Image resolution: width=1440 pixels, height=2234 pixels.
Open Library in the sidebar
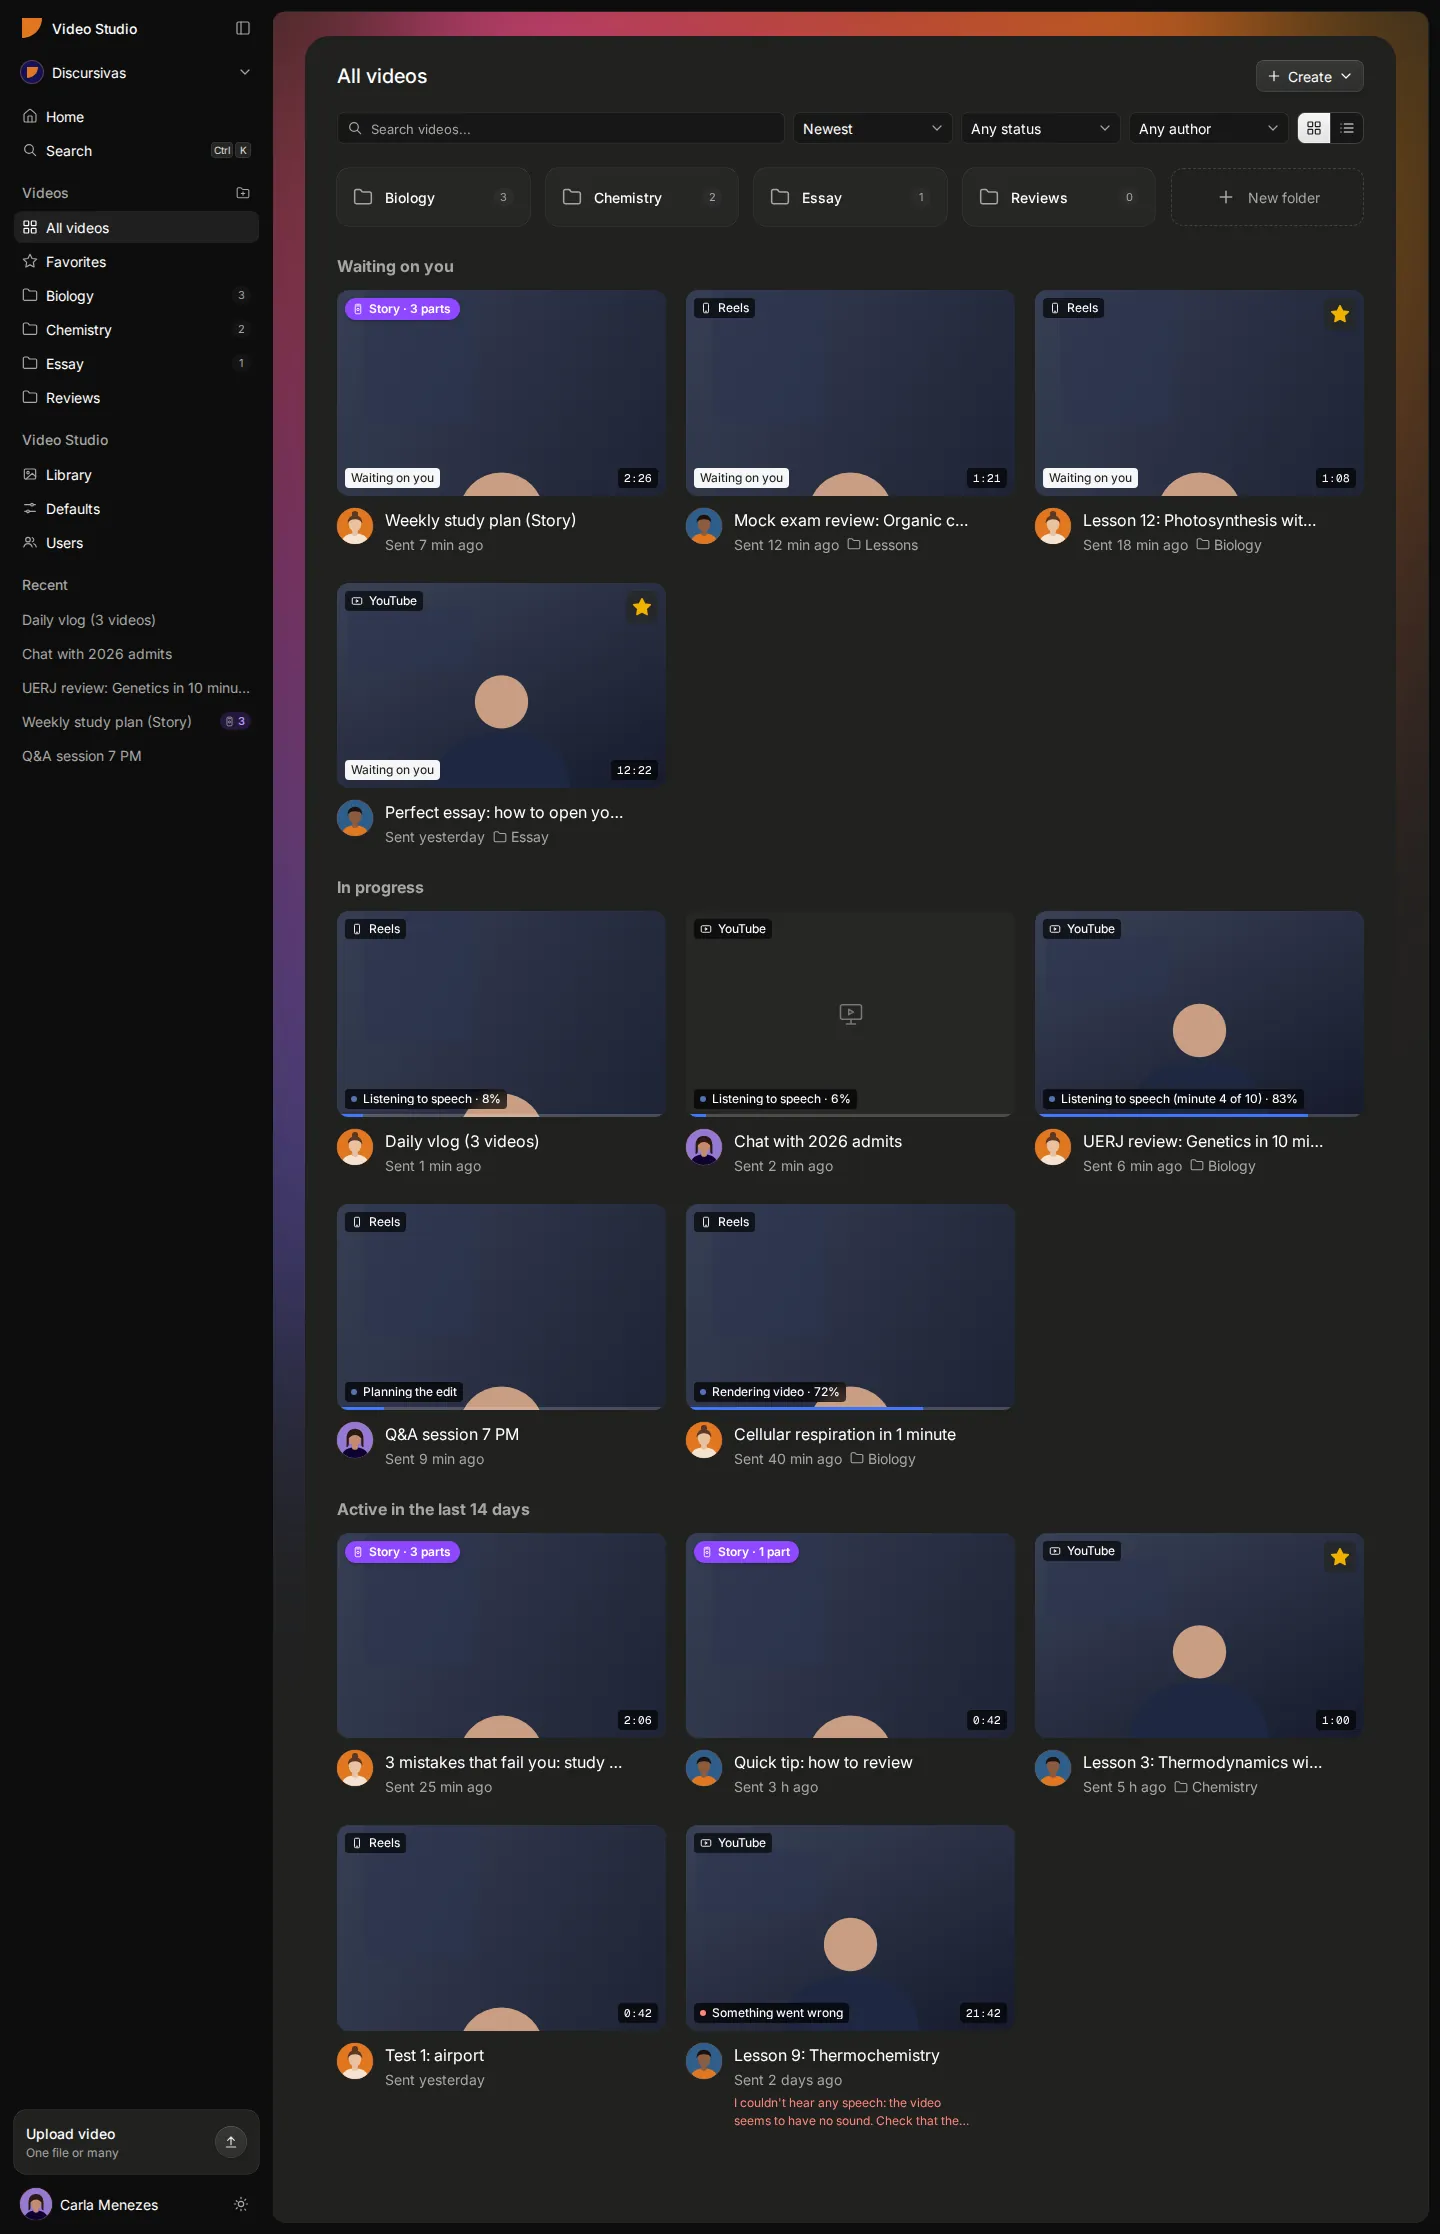(x=136, y=474)
